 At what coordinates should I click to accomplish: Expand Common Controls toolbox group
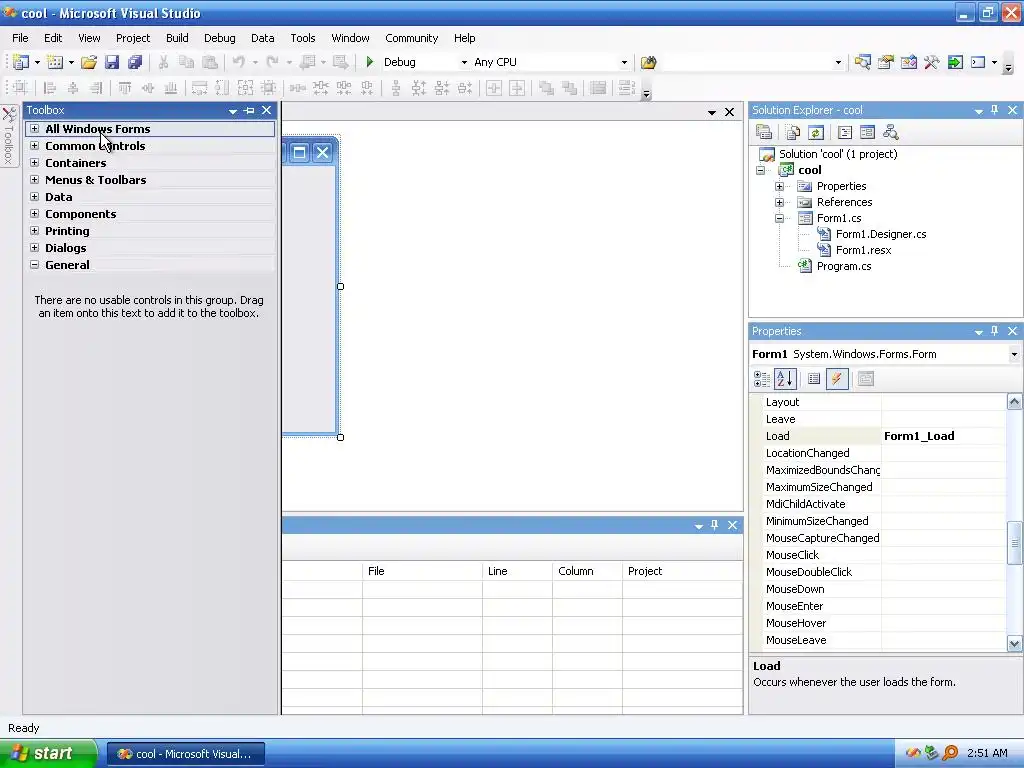(35, 146)
